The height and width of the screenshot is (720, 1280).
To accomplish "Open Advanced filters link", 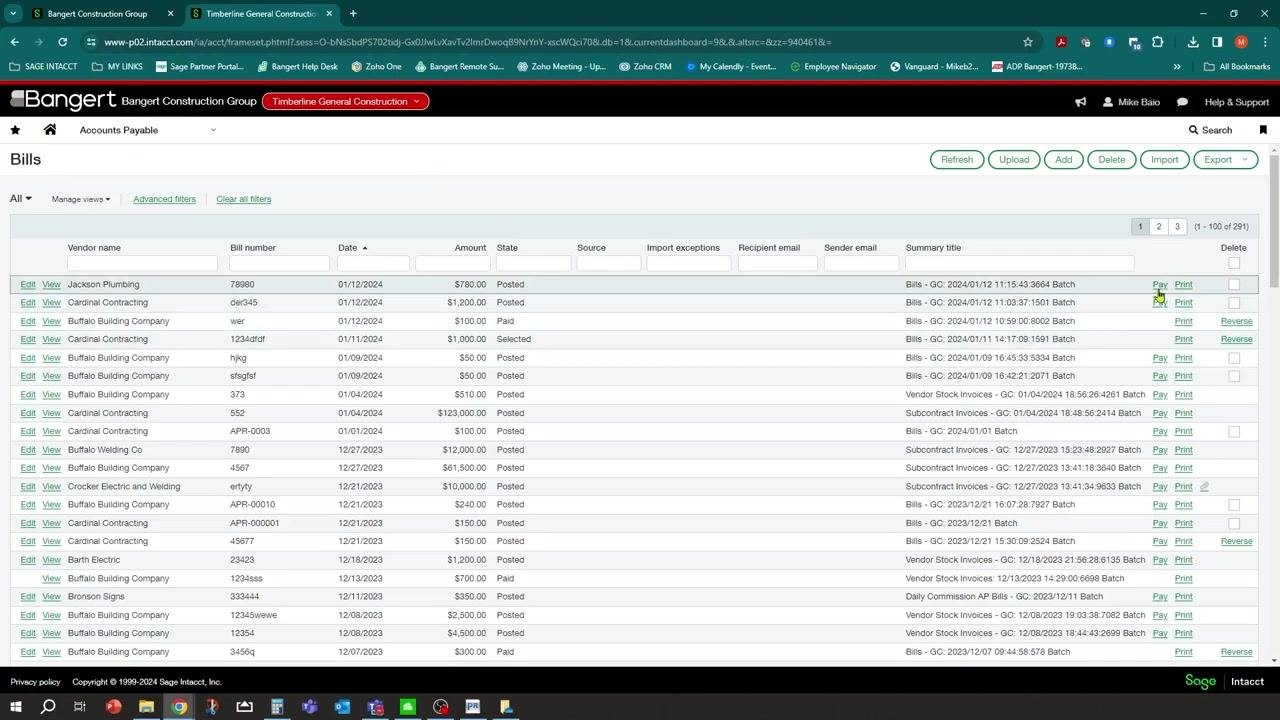I will pos(164,199).
